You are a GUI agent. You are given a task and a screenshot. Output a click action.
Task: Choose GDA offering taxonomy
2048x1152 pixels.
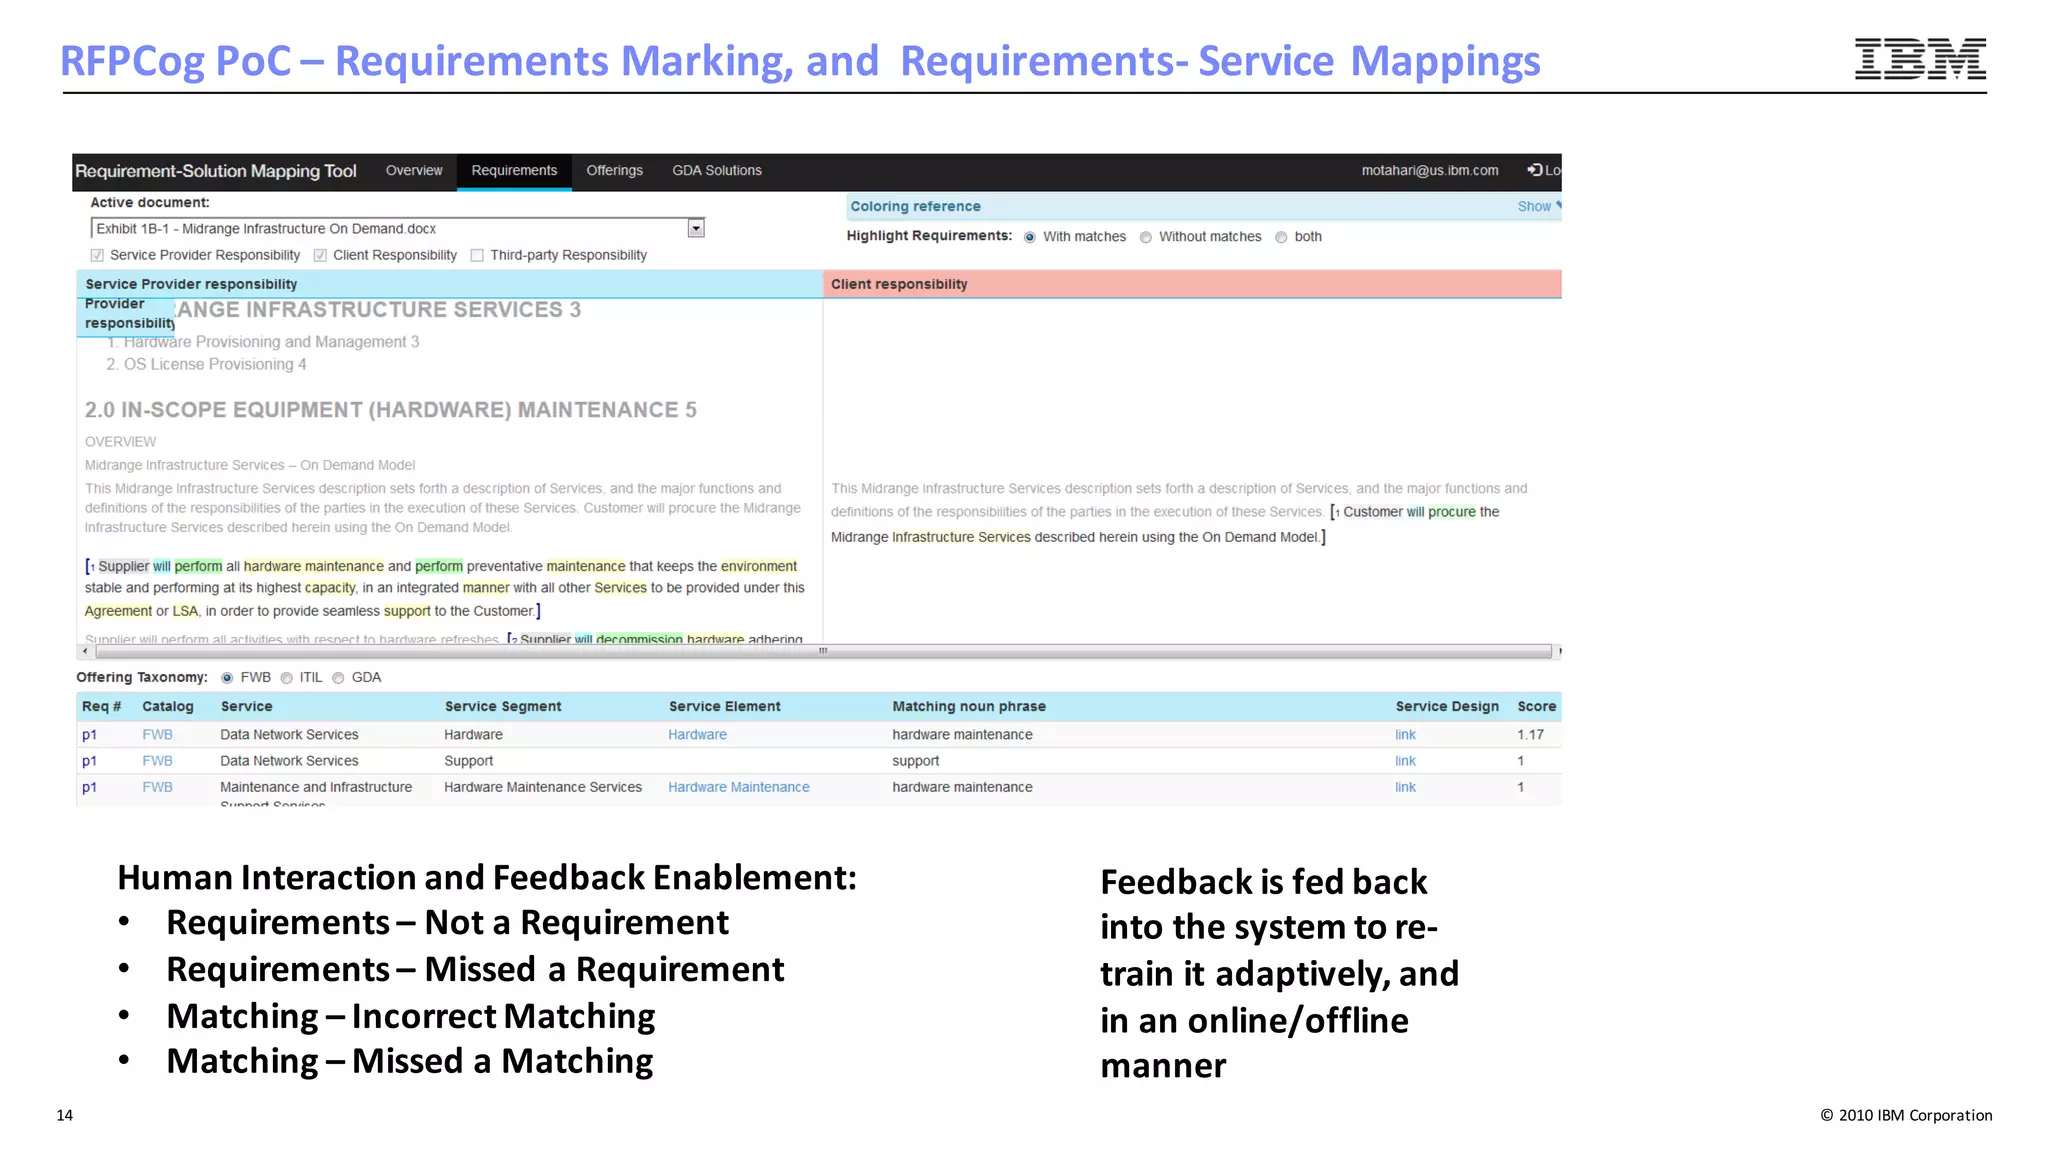338,678
